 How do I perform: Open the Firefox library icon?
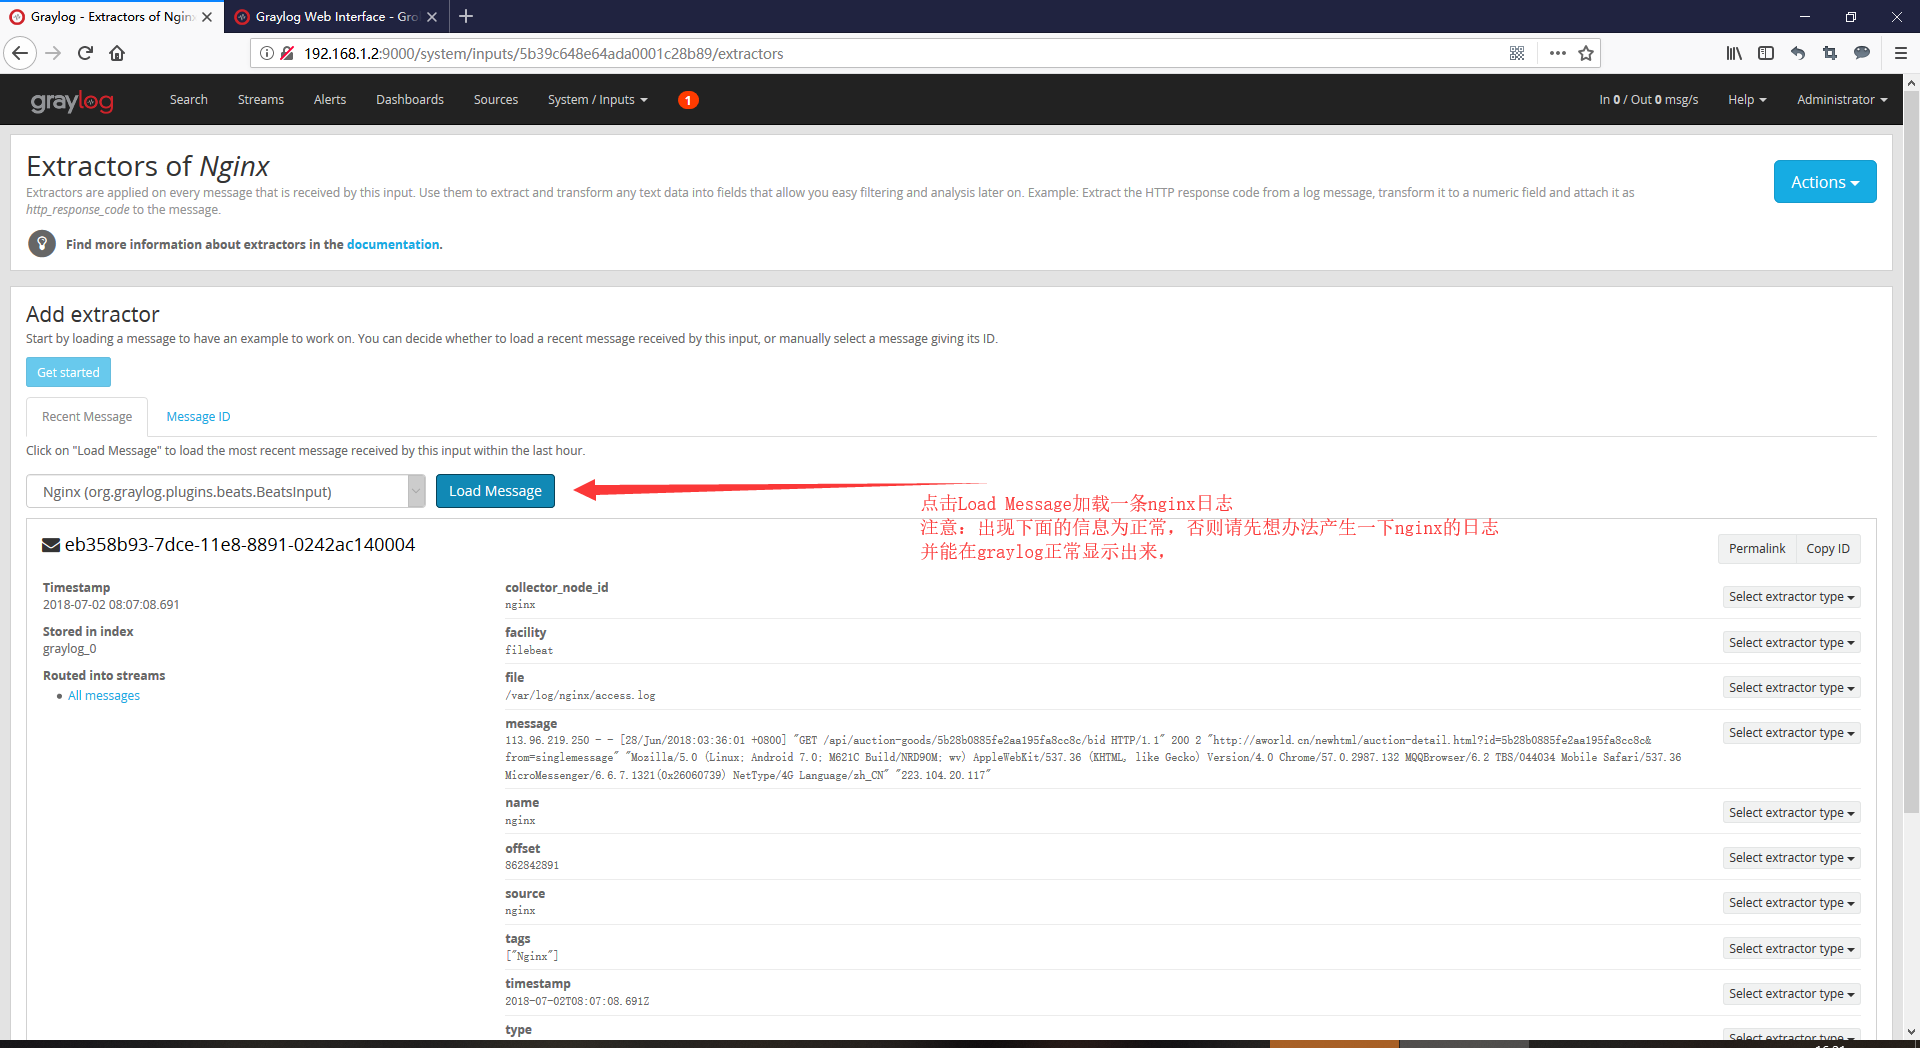(1734, 53)
